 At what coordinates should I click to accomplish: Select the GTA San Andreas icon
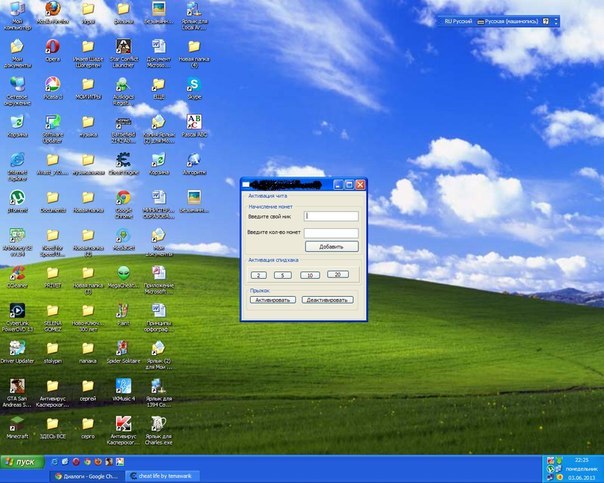point(17,393)
